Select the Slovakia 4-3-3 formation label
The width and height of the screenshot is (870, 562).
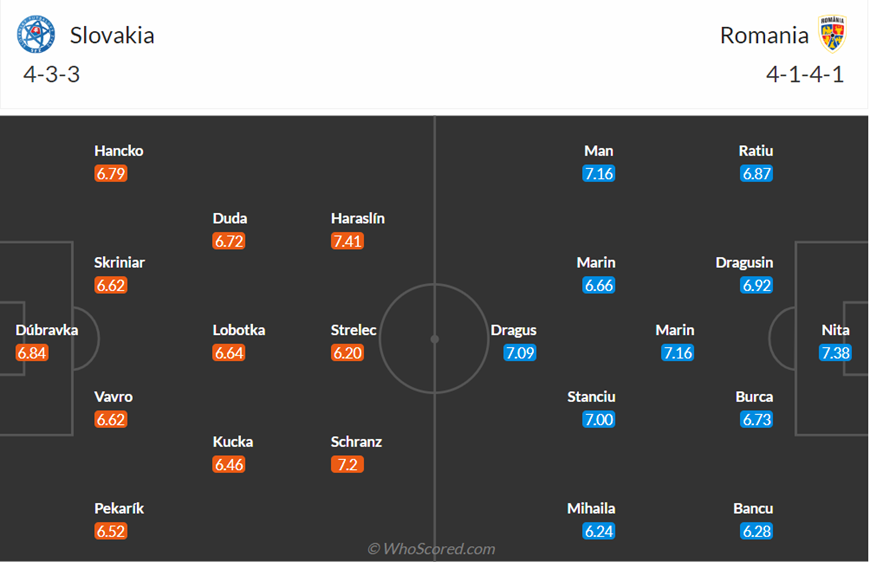click(52, 74)
